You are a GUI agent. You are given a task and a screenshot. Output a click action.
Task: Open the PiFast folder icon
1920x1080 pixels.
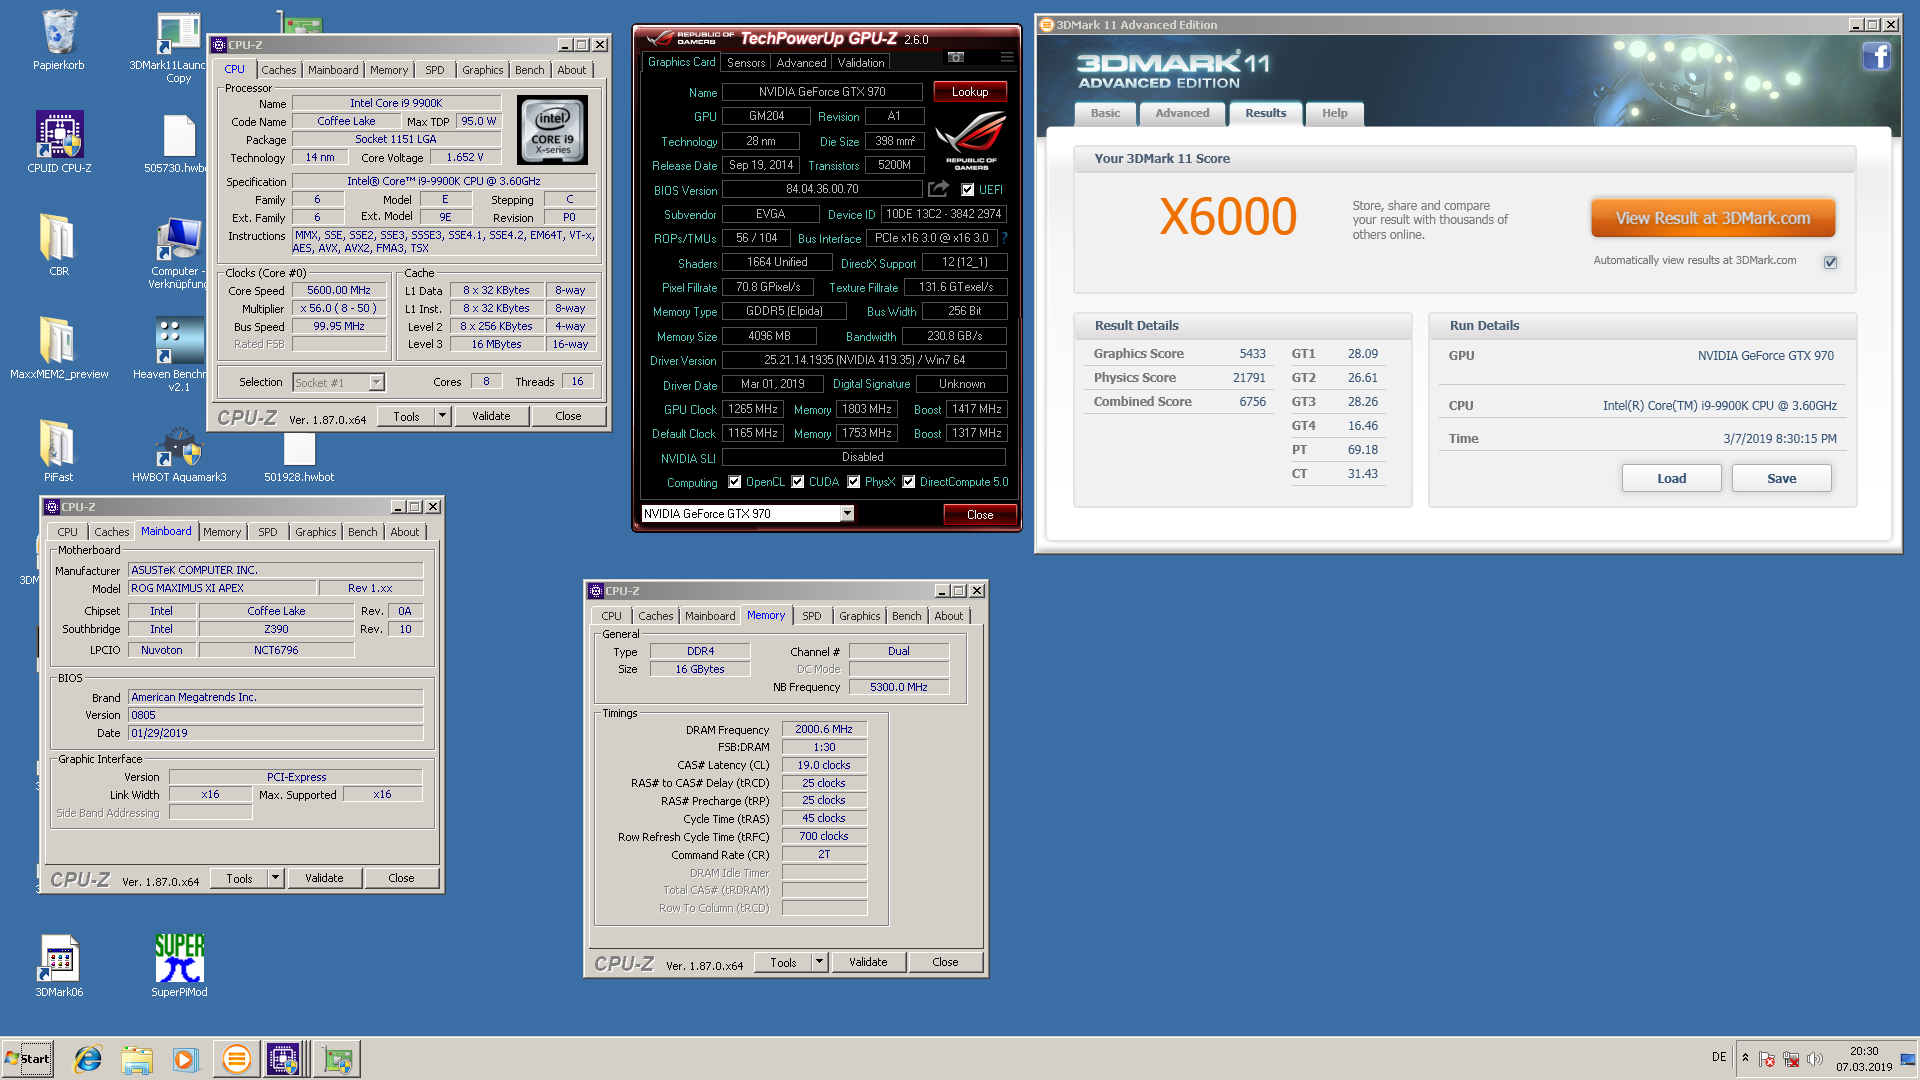pyautogui.click(x=59, y=451)
